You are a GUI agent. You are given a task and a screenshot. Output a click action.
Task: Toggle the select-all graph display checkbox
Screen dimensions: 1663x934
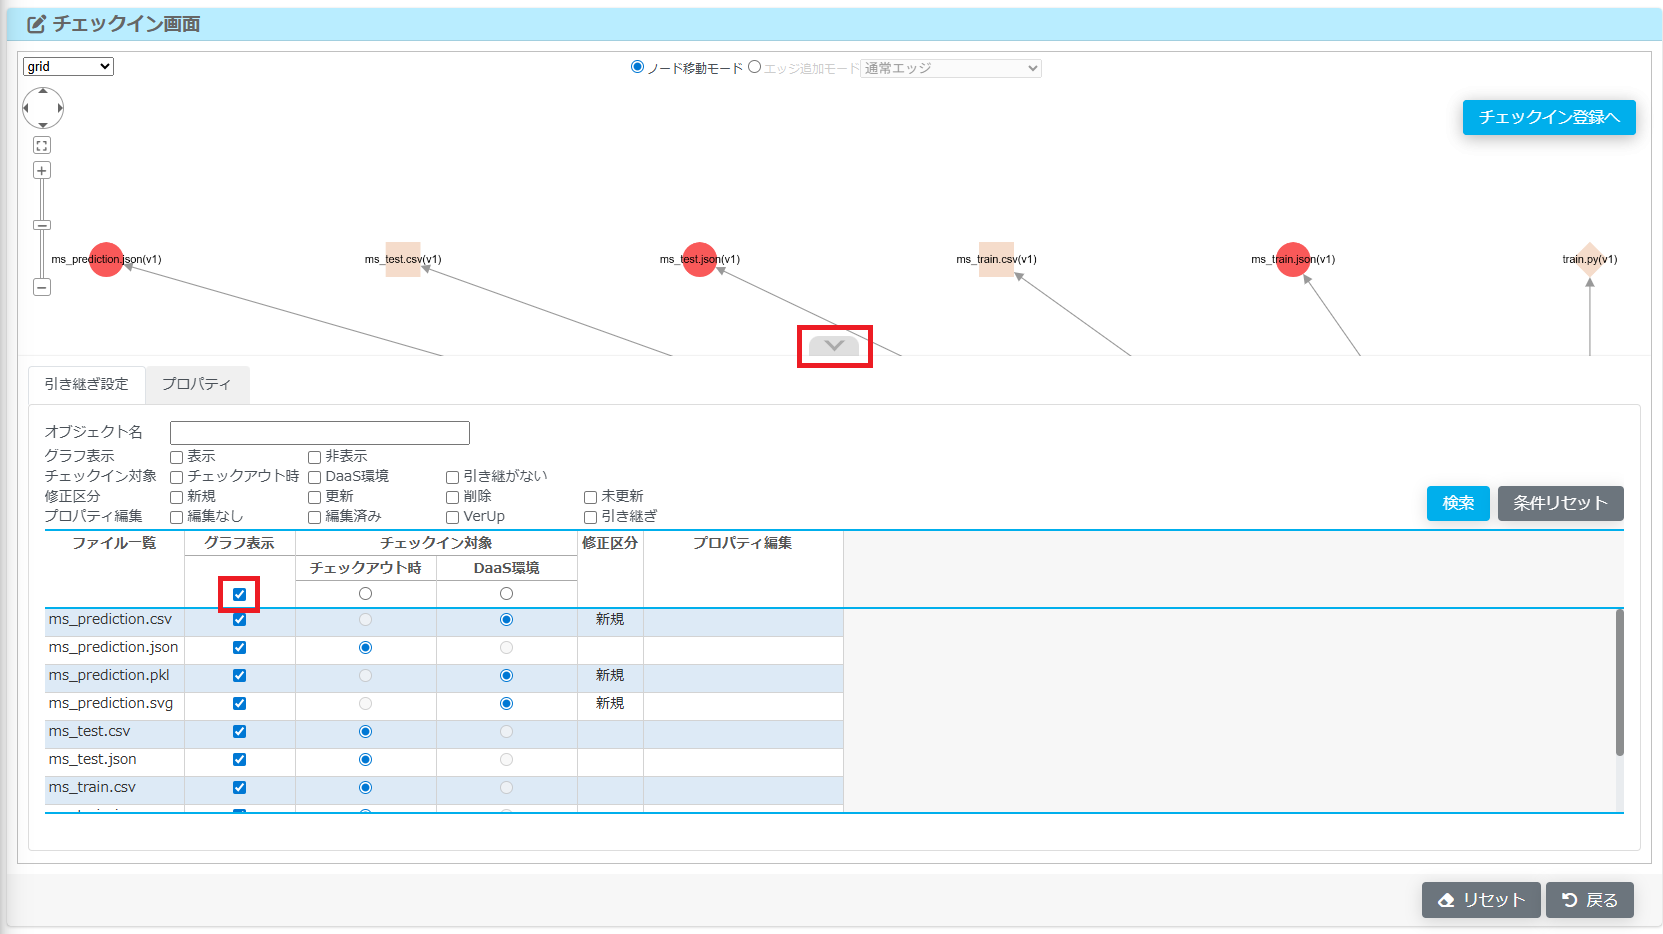[x=239, y=594]
